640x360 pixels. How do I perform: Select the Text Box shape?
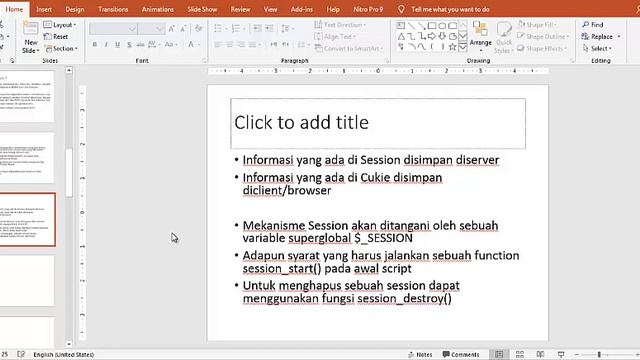[x=401, y=25]
